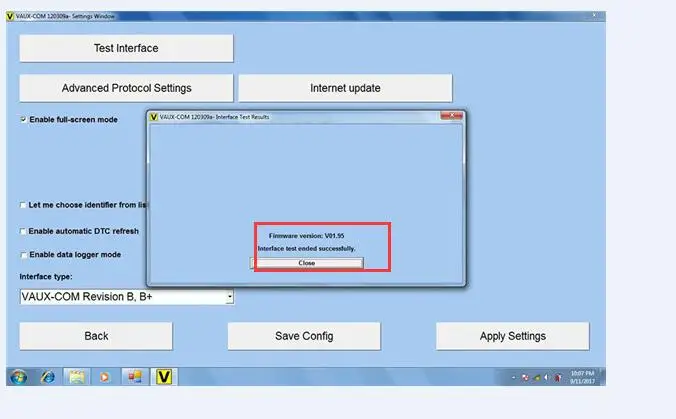The image size is (676, 419).
Task: Click the volume speaker tray icon
Action: (546, 378)
